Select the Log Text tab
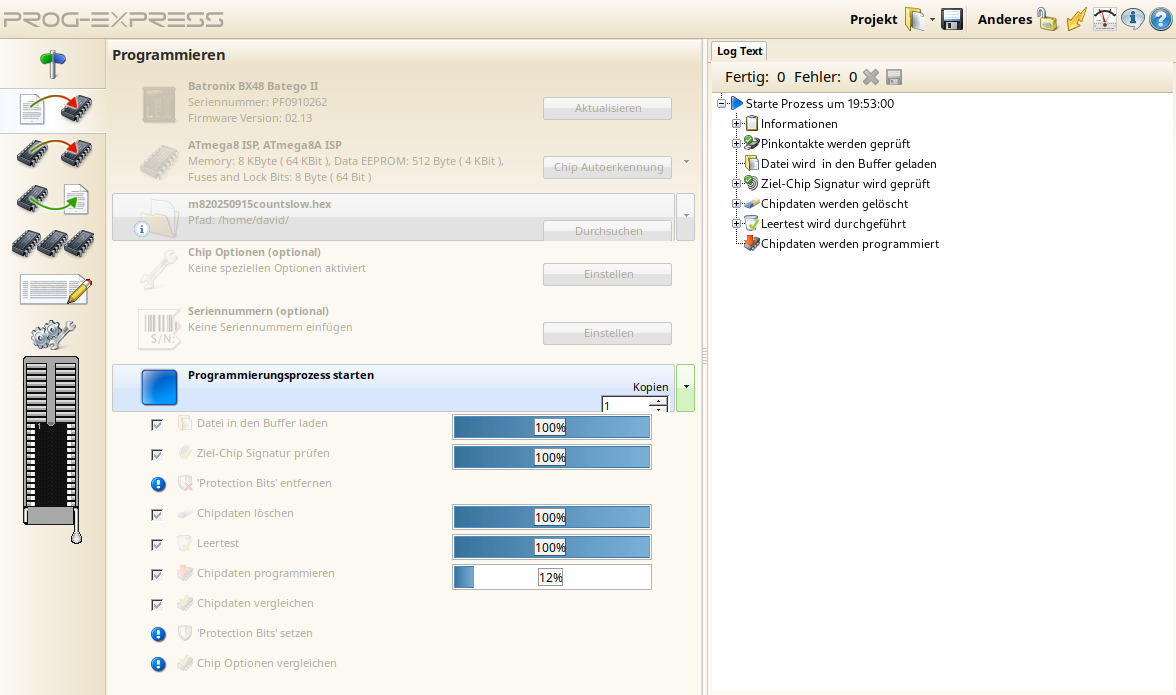The height and width of the screenshot is (695, 1176). coord(739,51)
